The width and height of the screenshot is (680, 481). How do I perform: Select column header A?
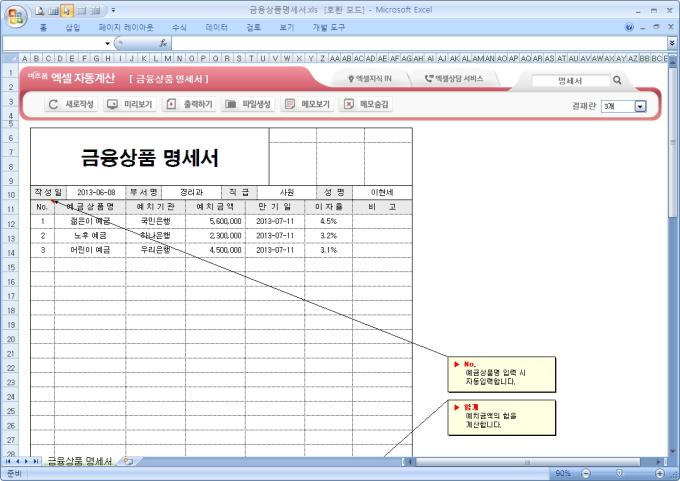(x=24, y=58)
